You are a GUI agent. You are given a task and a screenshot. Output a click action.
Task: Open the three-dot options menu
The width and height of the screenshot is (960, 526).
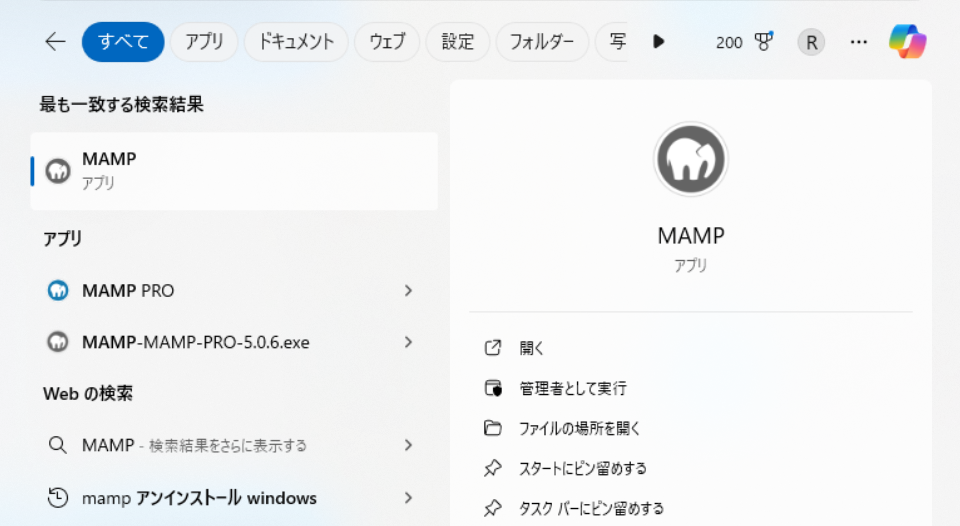tap(858, 42)
